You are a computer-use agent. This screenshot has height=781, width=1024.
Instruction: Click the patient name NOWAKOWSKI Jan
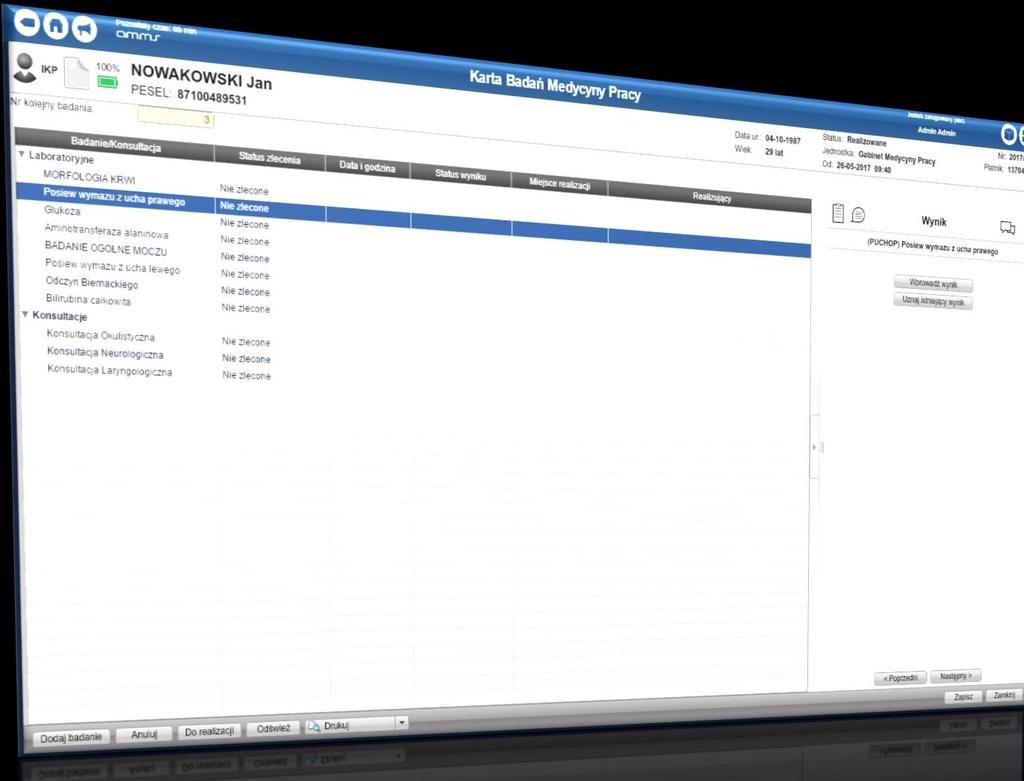(201, 76)
